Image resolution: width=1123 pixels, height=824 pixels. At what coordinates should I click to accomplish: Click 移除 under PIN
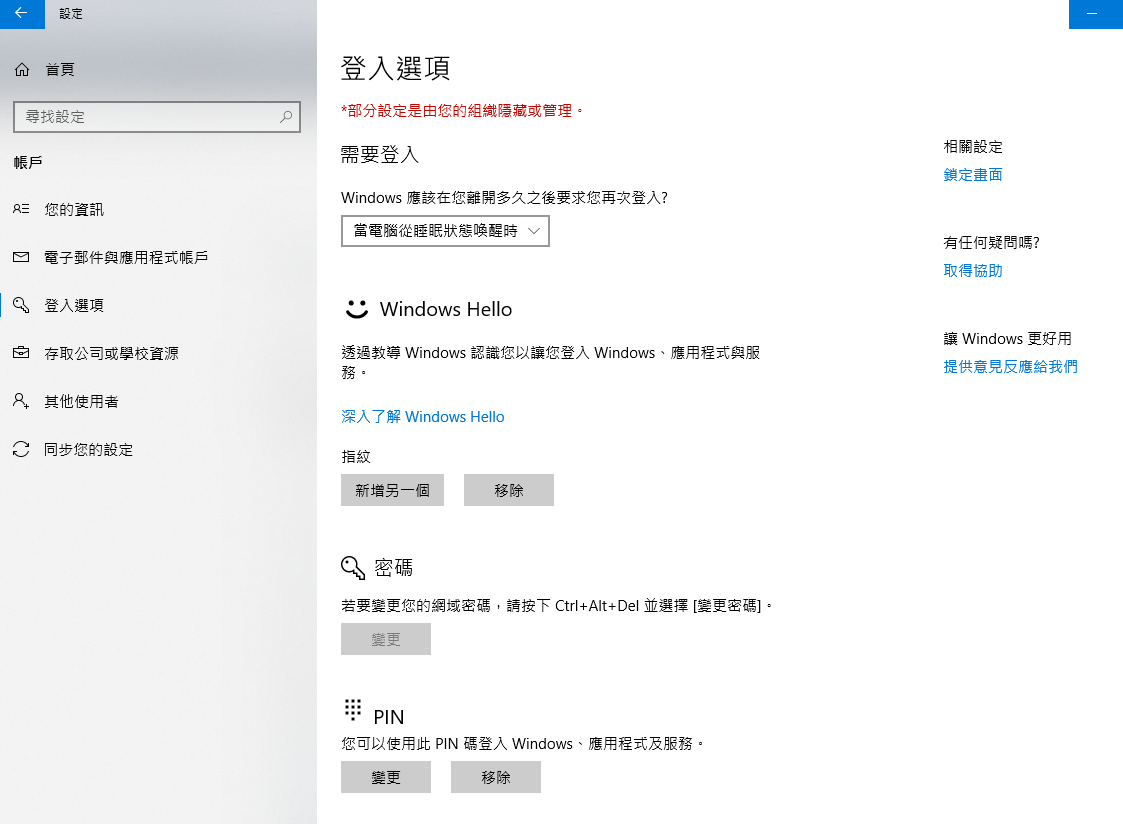coord(496,777)
